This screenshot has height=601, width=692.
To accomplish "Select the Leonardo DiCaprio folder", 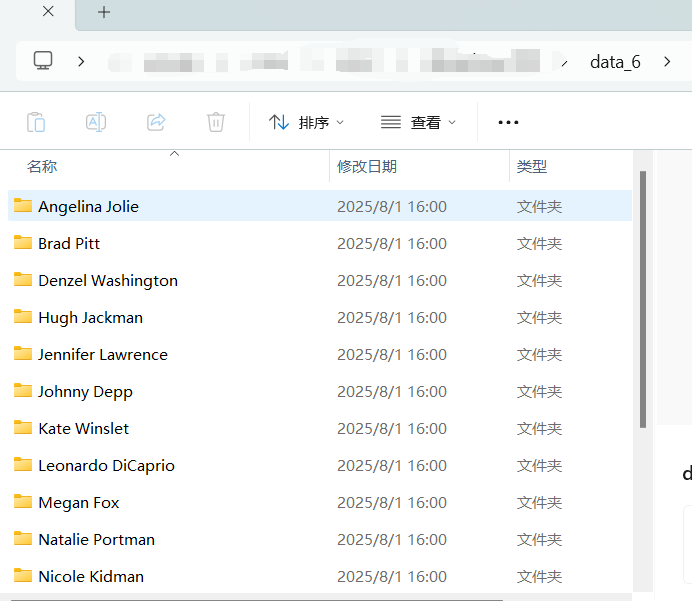I will pos(320,466).
